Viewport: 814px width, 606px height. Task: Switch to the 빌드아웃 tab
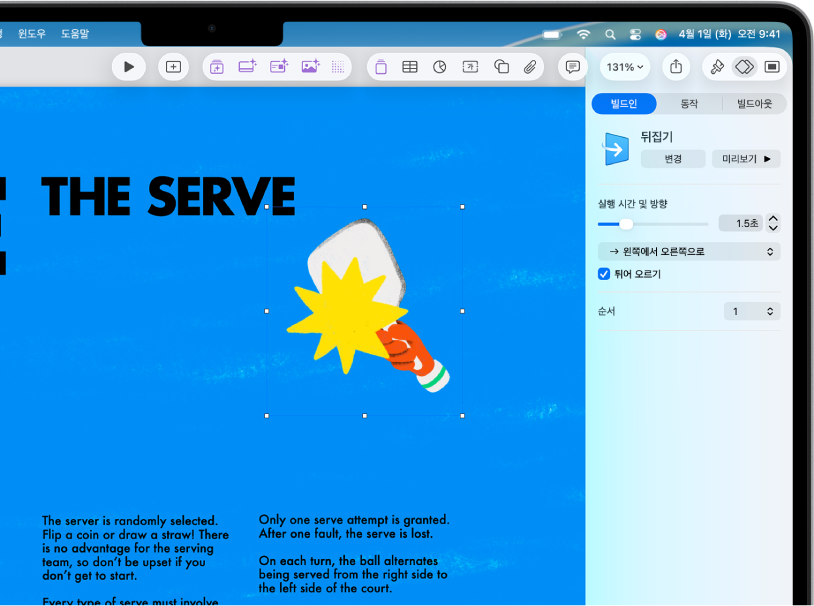click(754, 104)
